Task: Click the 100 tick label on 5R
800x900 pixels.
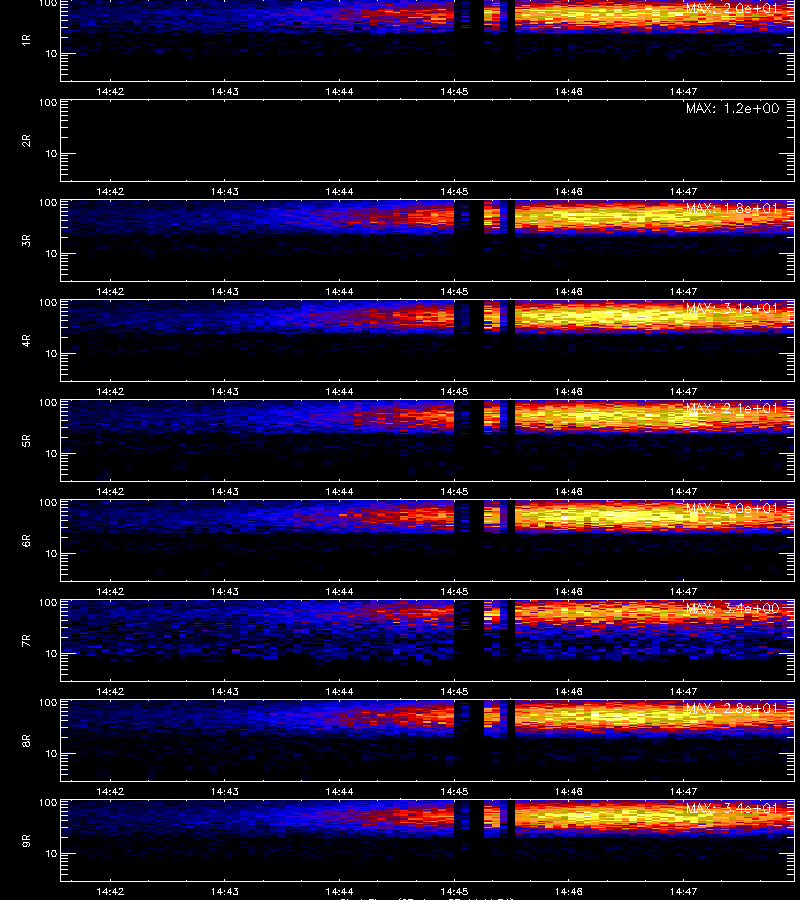Action: (x=48, y=403)
